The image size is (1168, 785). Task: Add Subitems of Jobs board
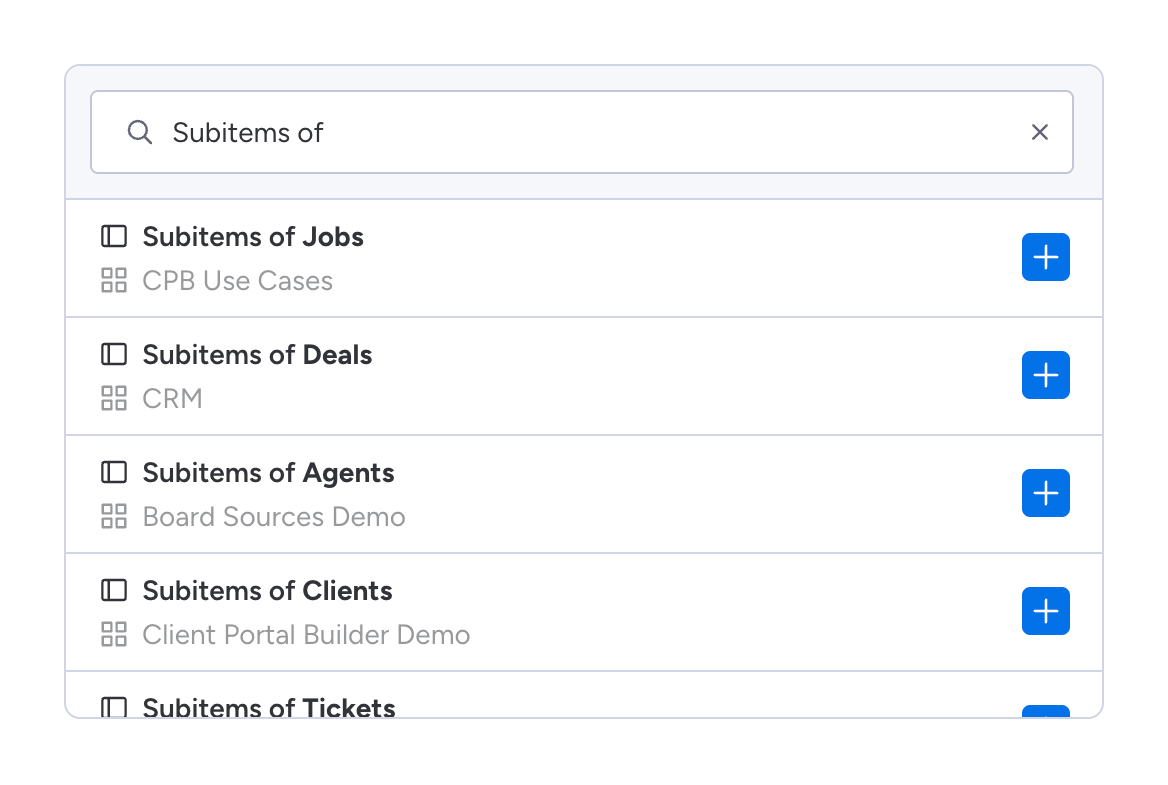(x=1045, y=257)
